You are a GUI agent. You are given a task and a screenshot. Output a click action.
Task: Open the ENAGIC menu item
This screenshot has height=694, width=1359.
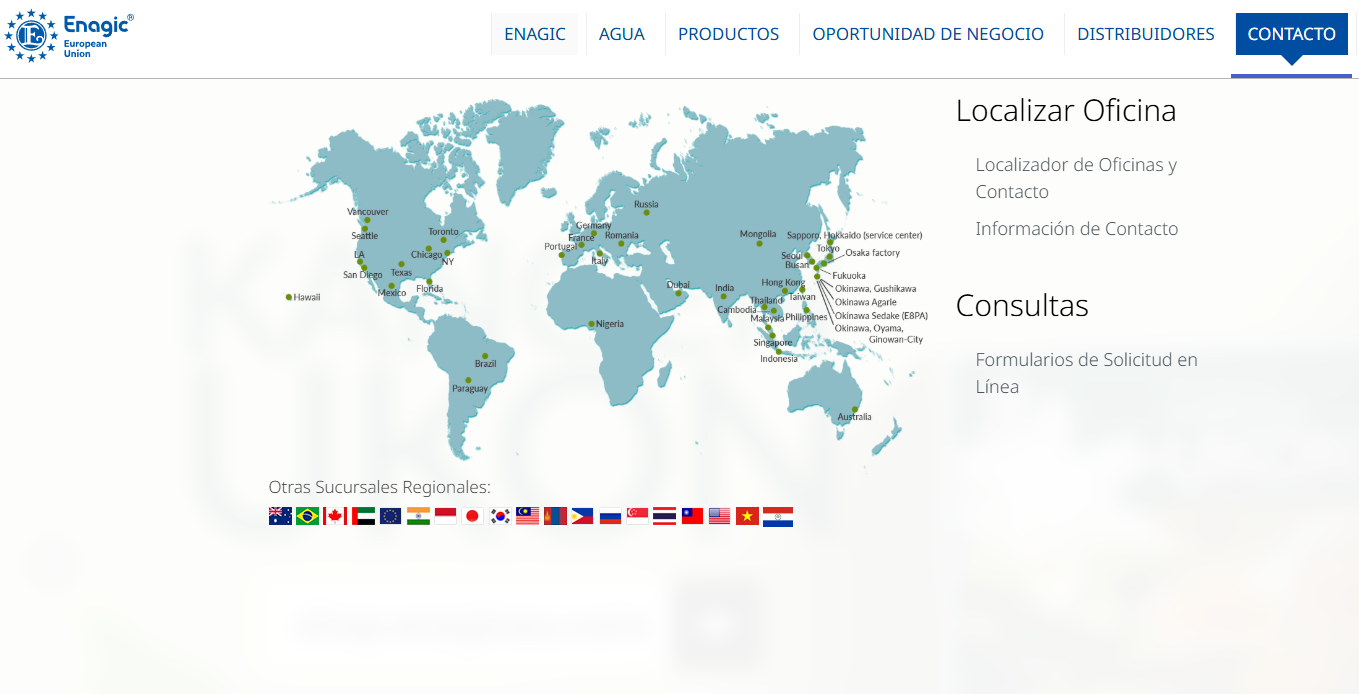535,34
